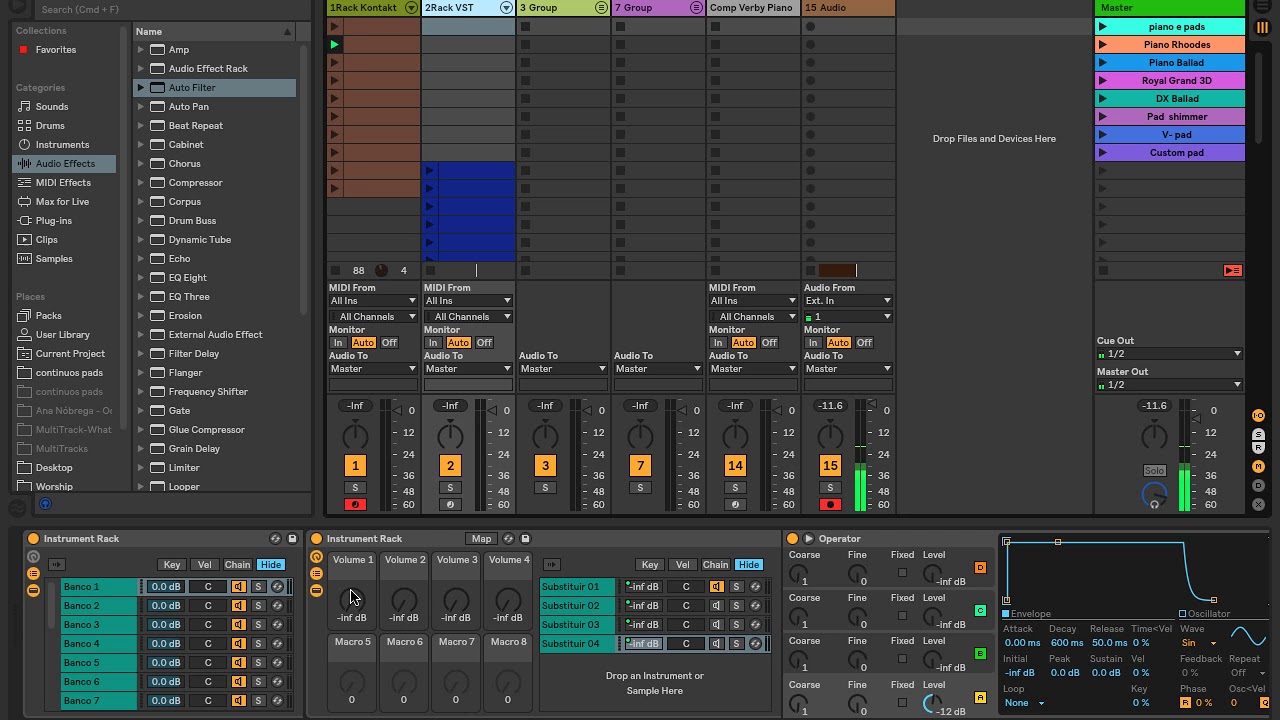Toggle mixer section visibility (M button)

1259,467
